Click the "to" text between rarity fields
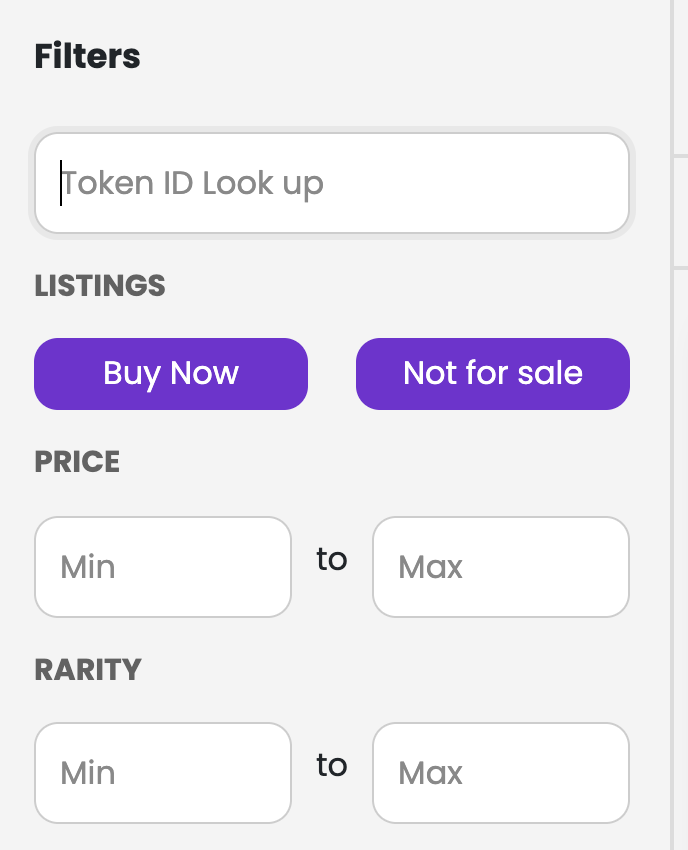Screen dimensions: 688x850 332,765
